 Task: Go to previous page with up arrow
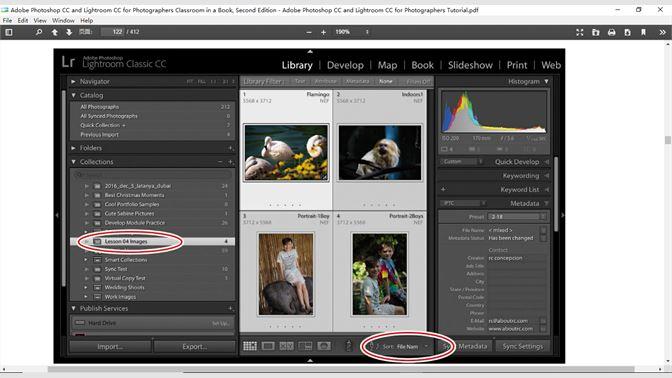point(55,32)
